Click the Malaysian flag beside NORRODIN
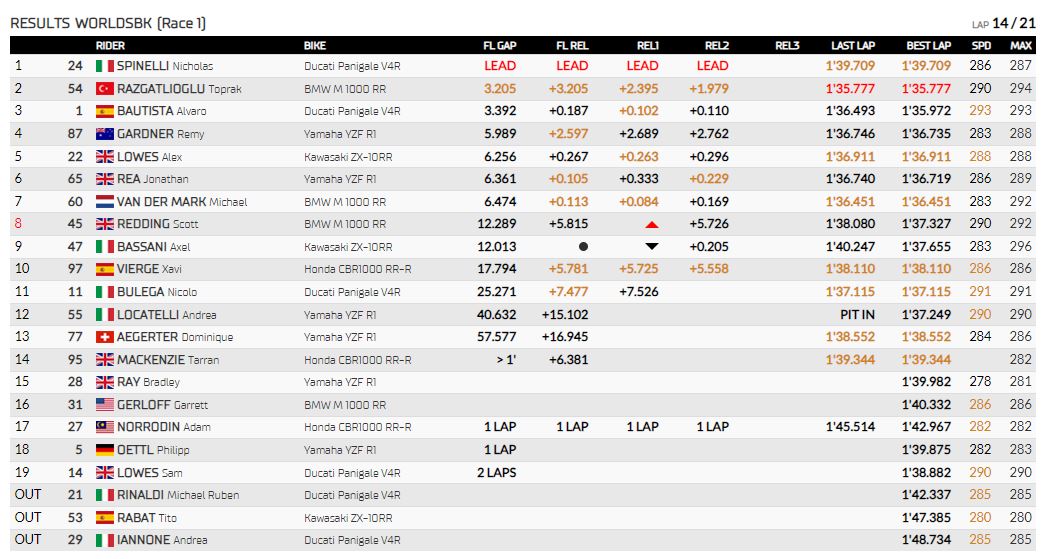 [105, 427]
